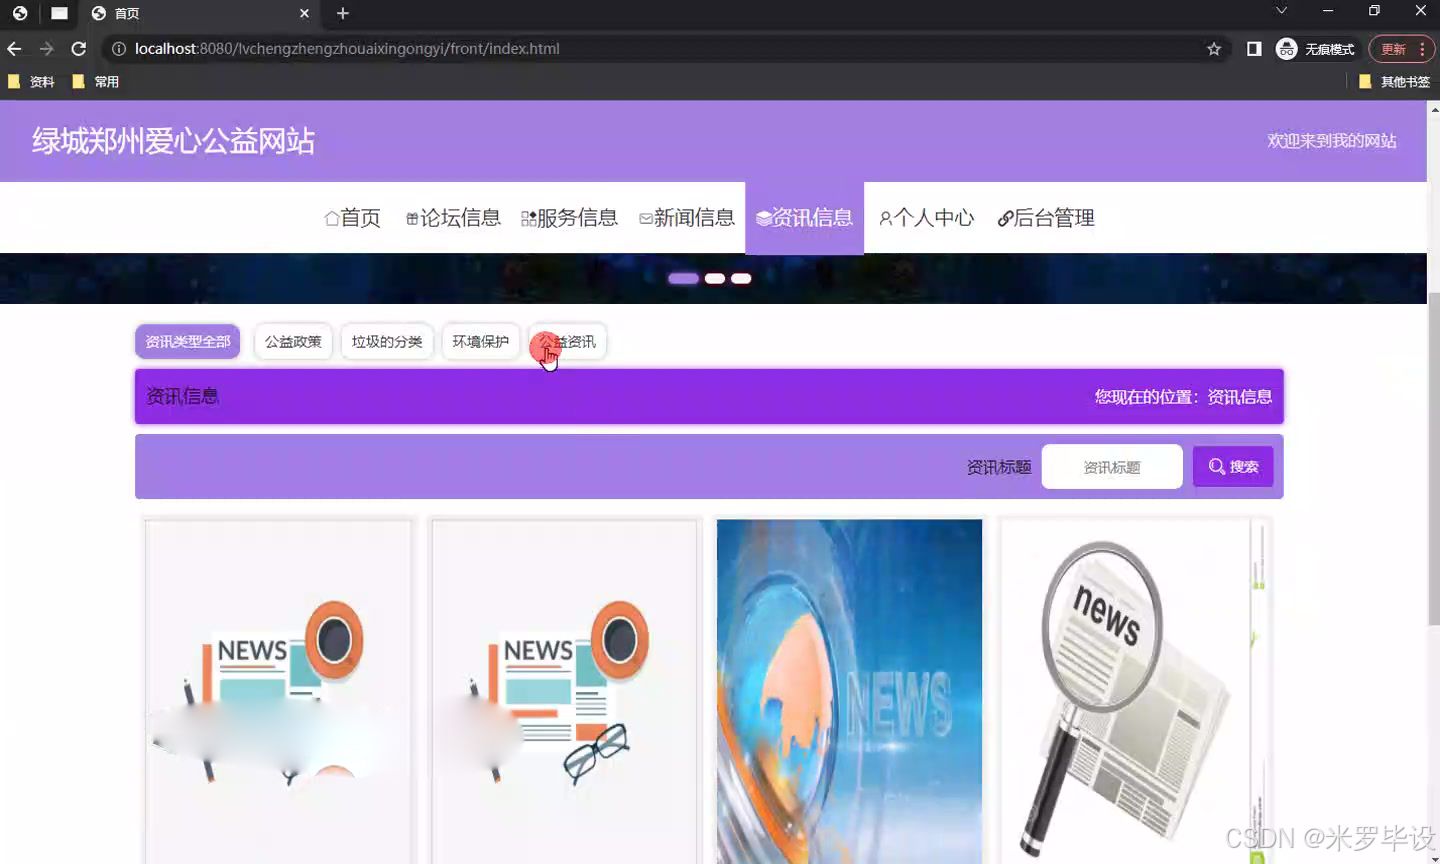
Task: Click the 欢迎来到我的网站 link
Action: pyautogui.click(x=1332, y=141)
